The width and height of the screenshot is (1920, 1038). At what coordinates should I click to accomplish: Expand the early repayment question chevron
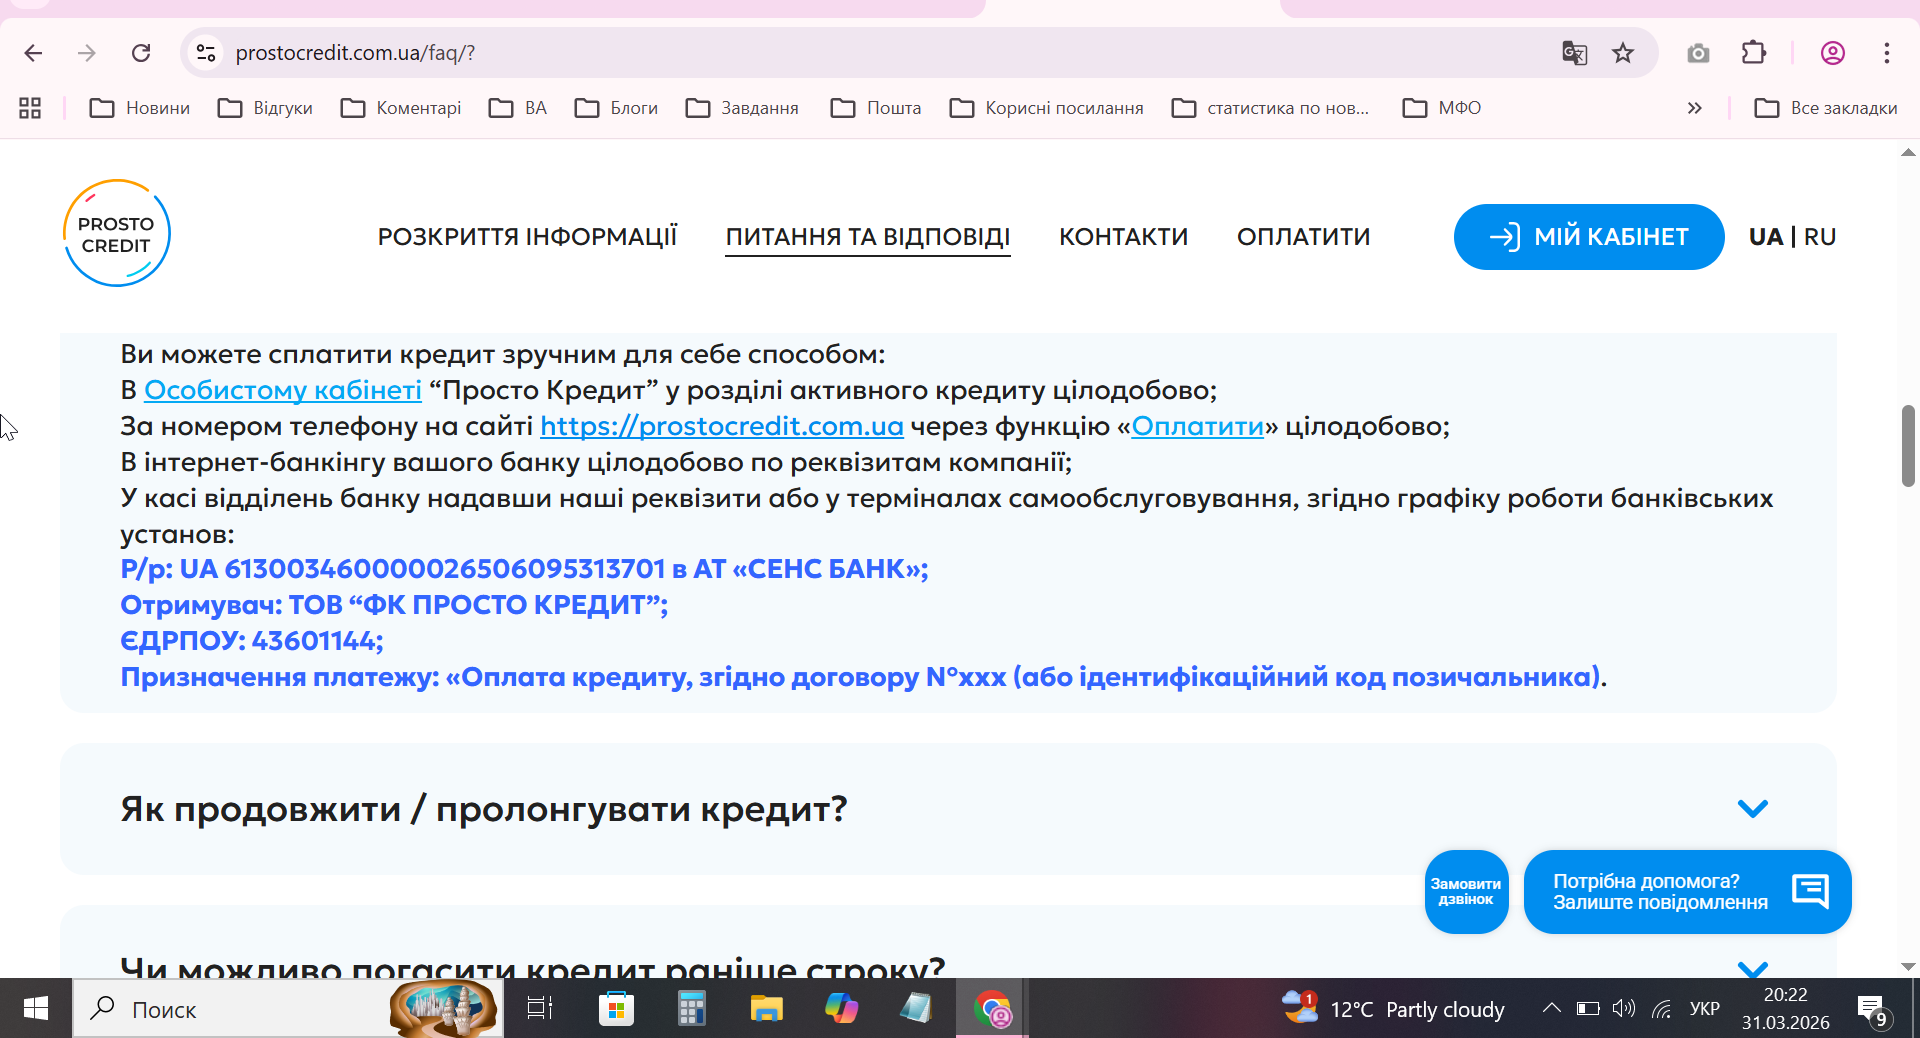pos(1753,968)
